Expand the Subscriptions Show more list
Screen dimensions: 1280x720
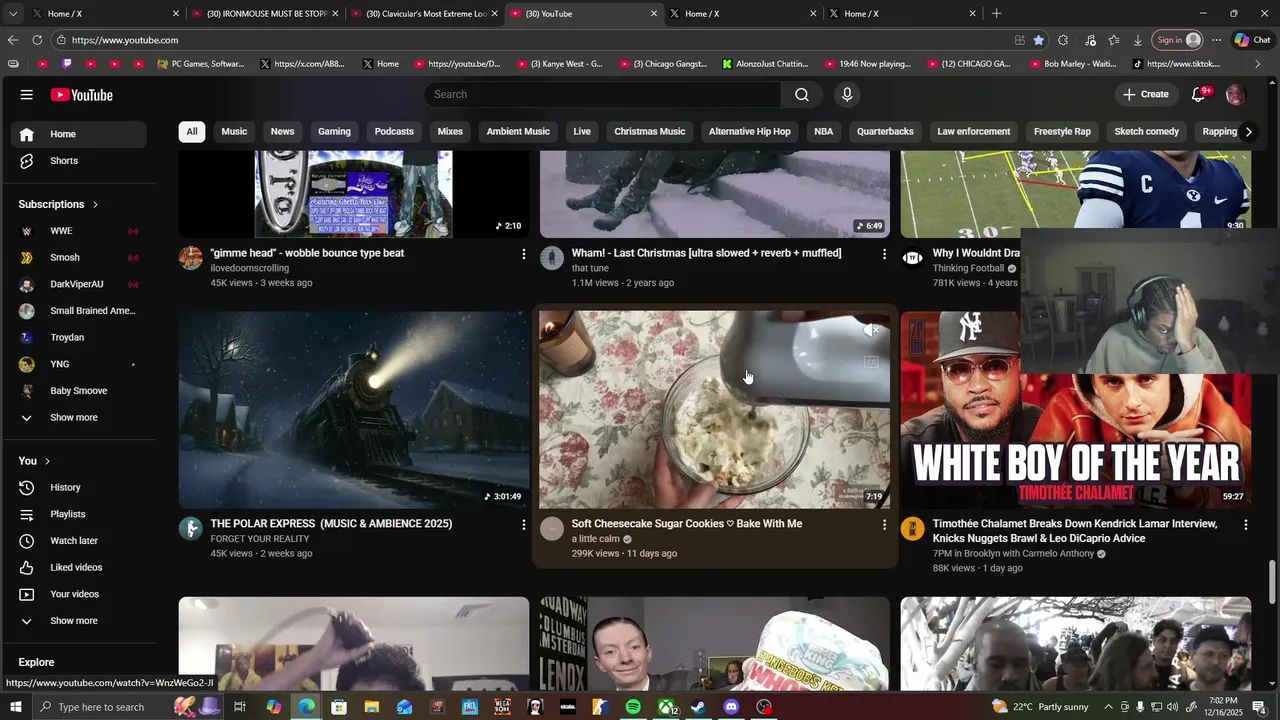click(x=76, y=417)
